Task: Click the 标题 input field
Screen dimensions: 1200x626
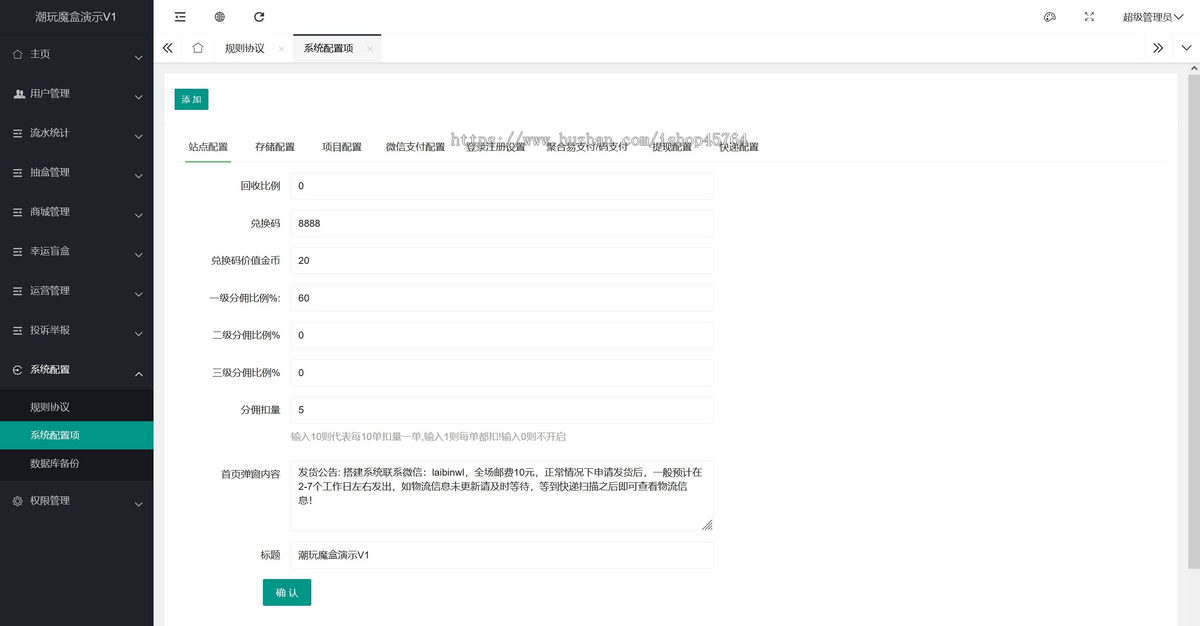Action: point(502,555)
